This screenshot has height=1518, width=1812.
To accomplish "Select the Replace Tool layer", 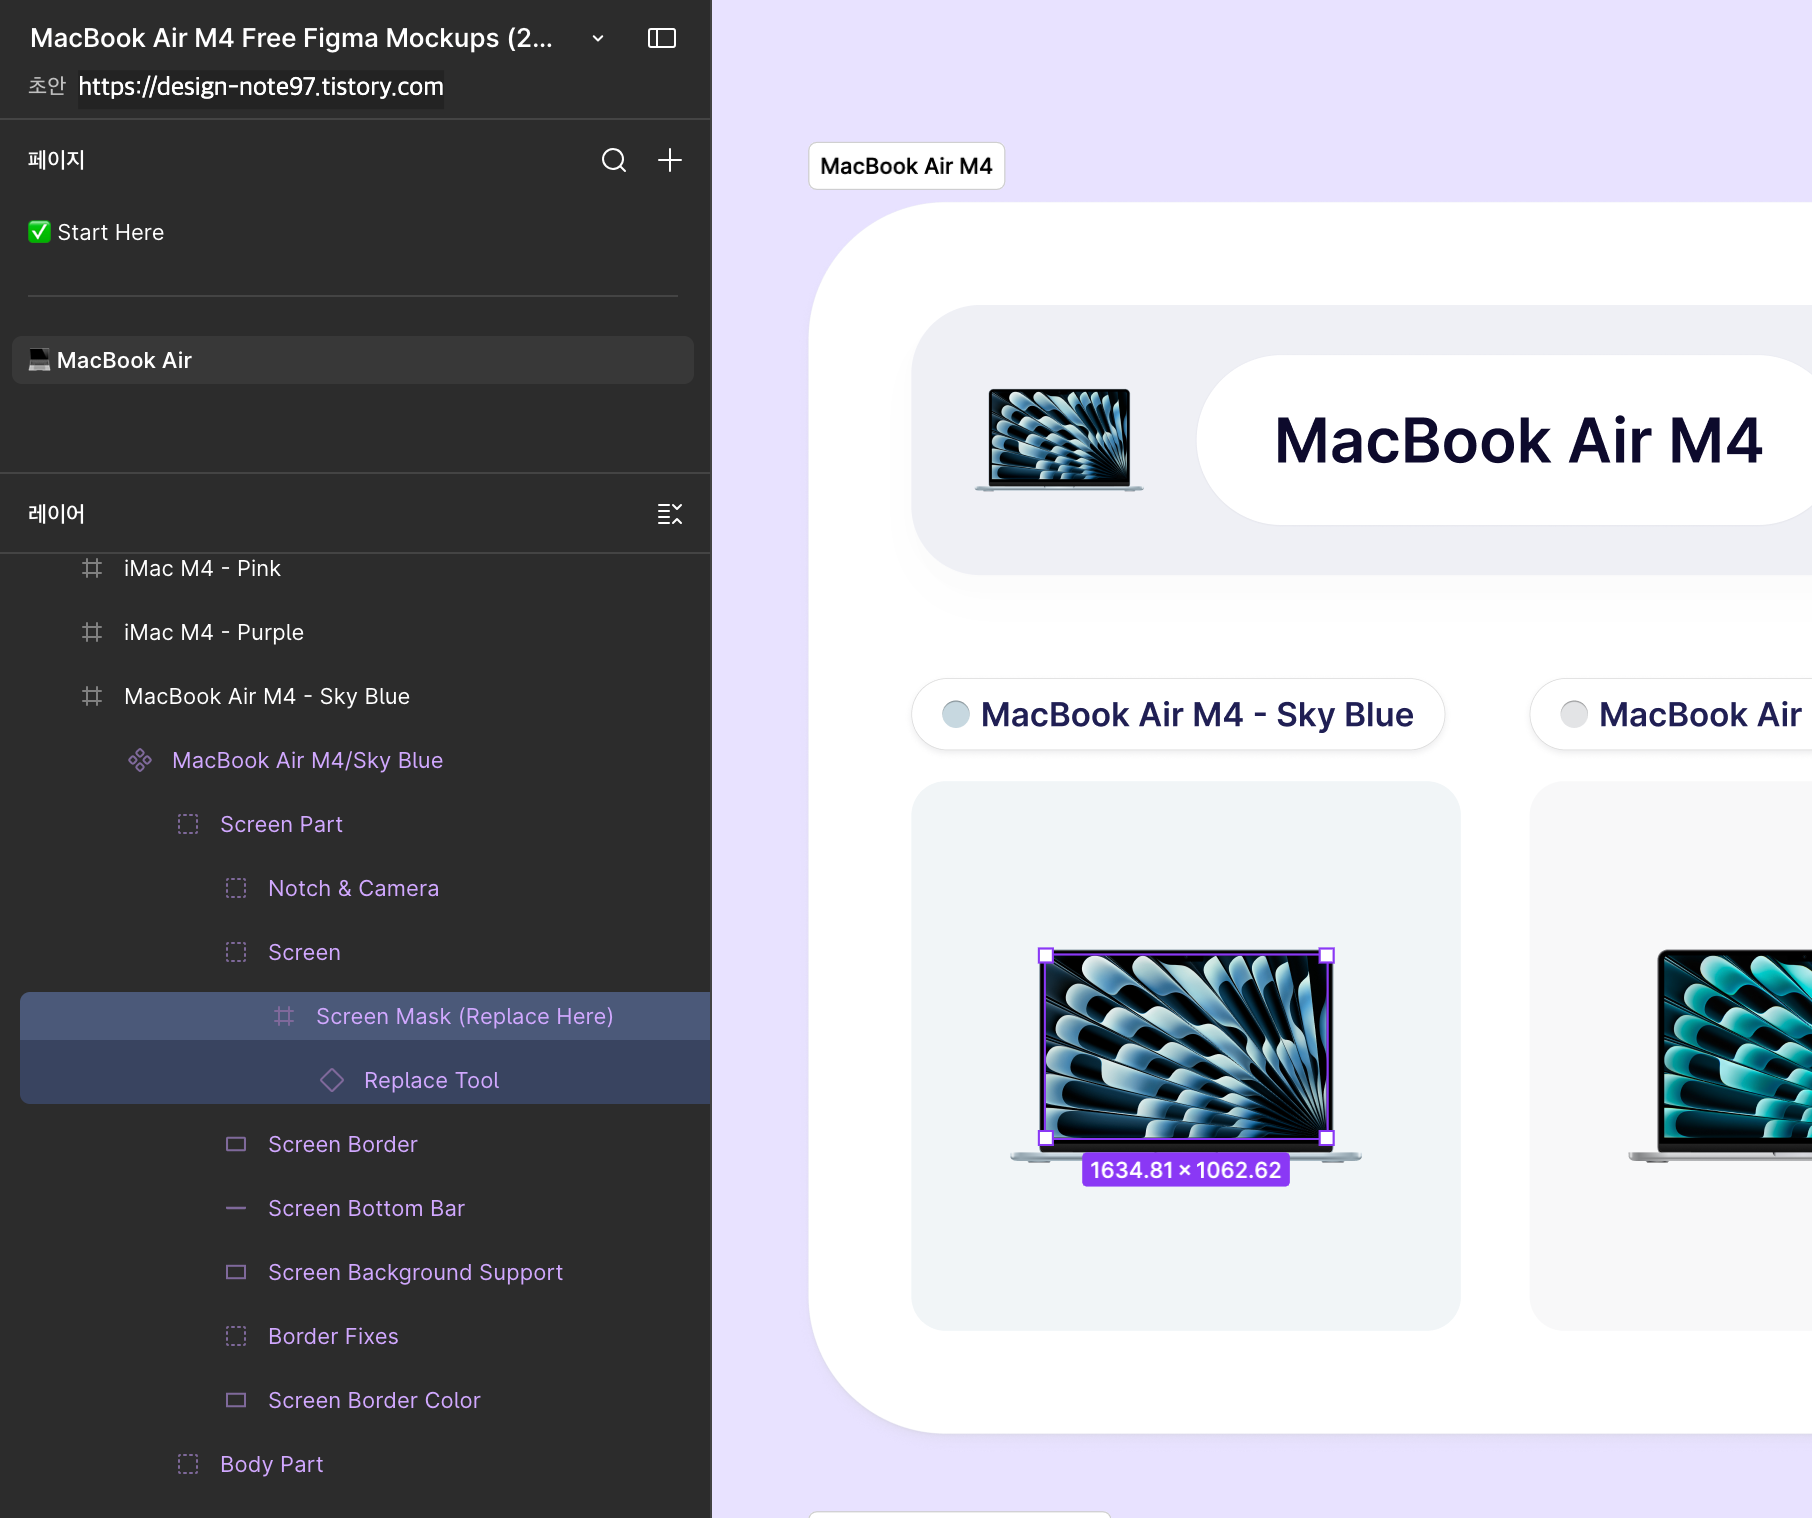I will tap(365, 1080).
